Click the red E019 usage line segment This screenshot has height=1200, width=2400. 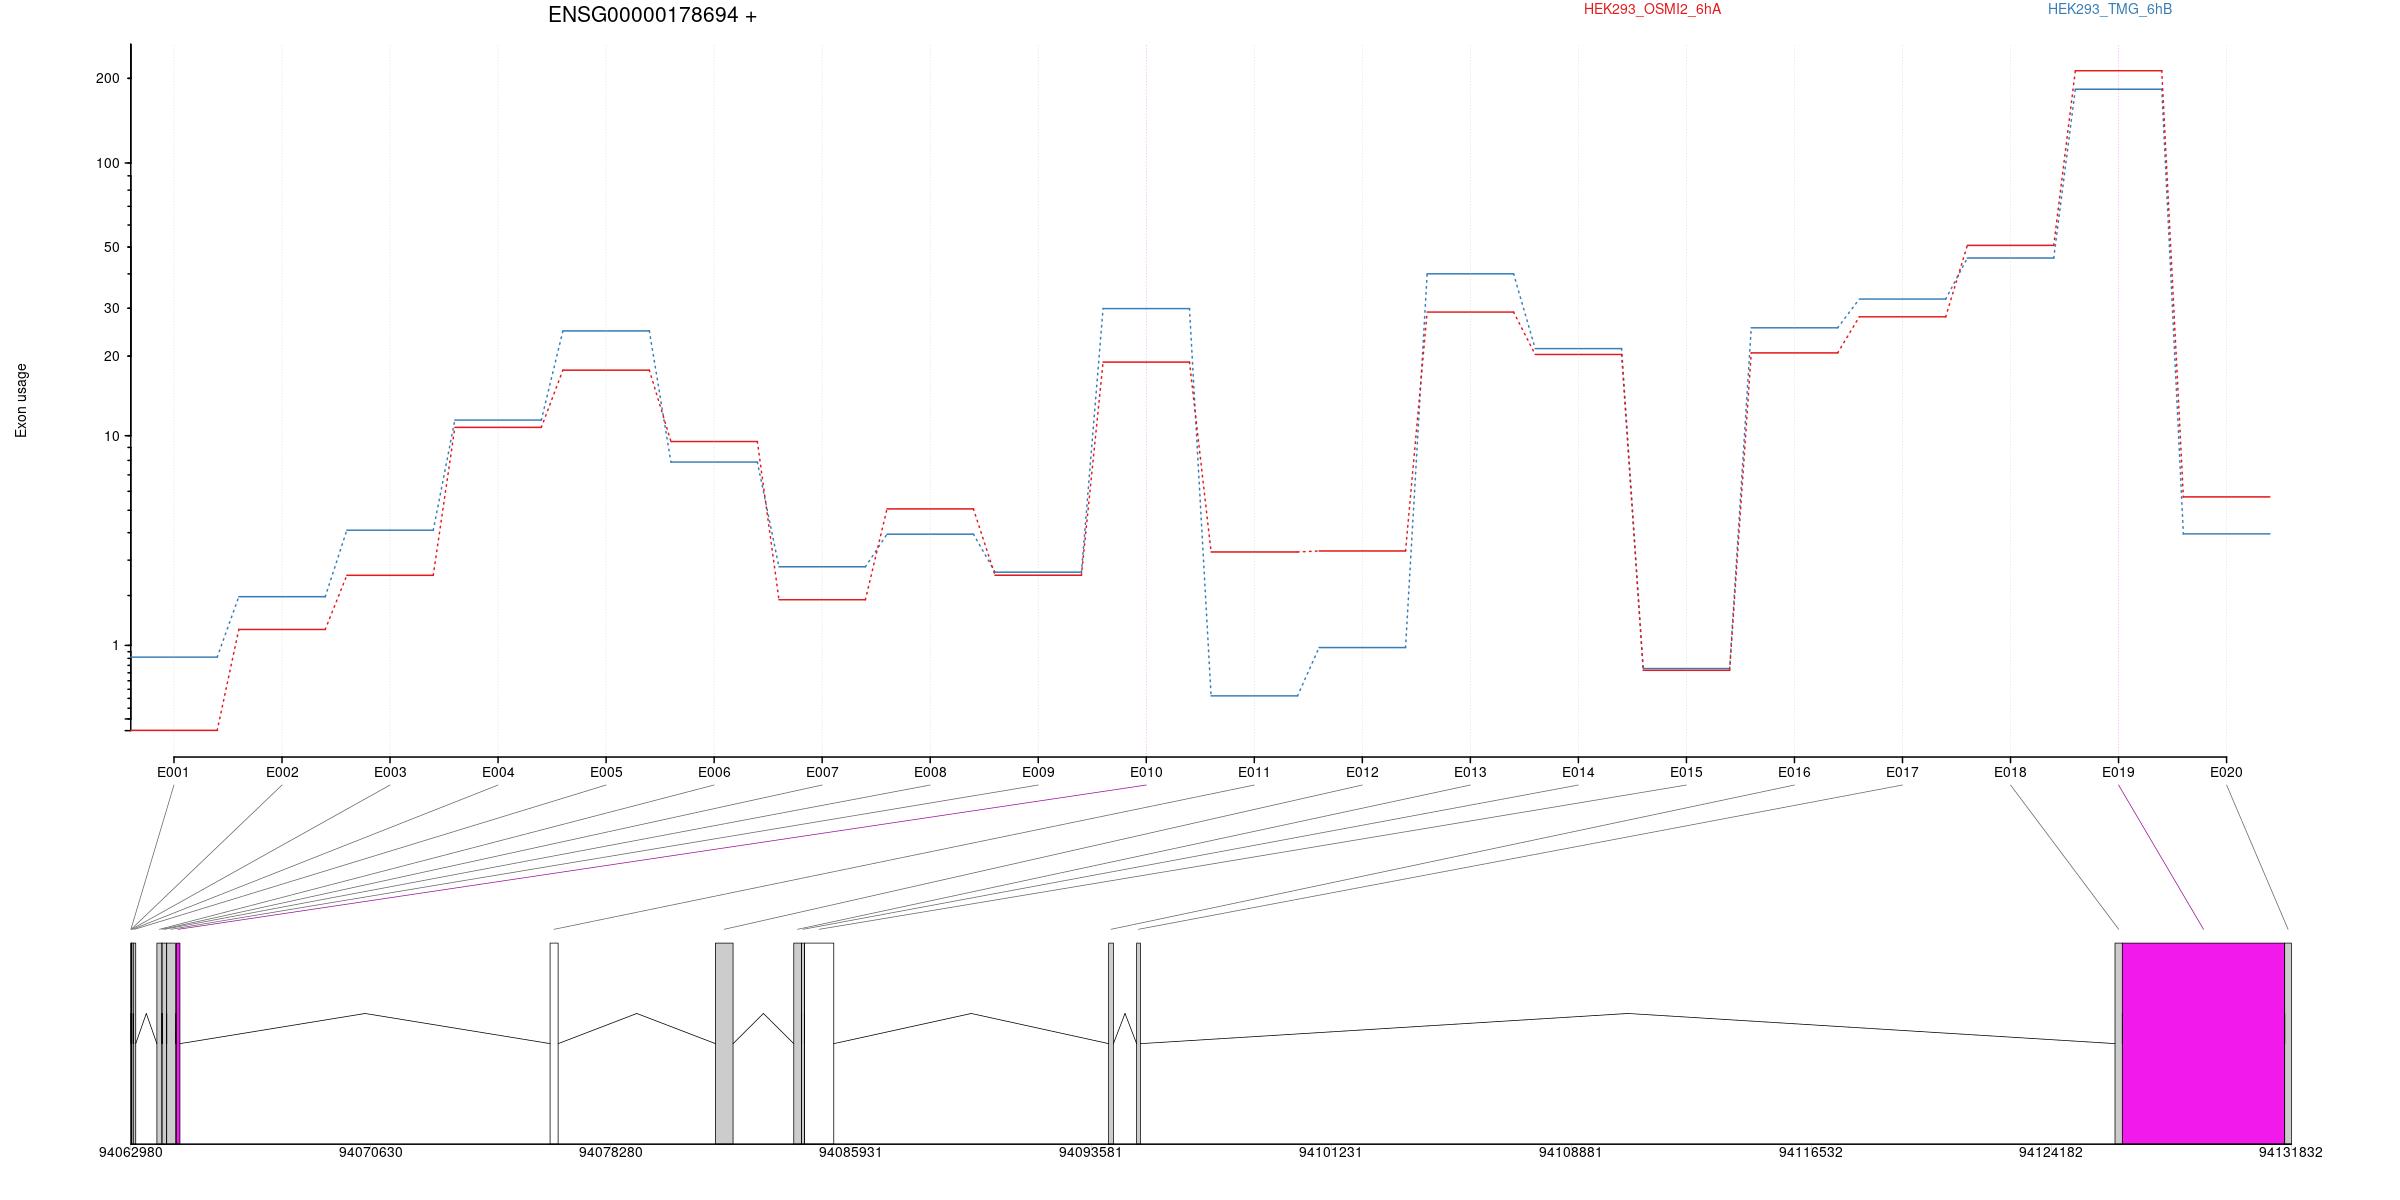click(x=2118, y=71)
